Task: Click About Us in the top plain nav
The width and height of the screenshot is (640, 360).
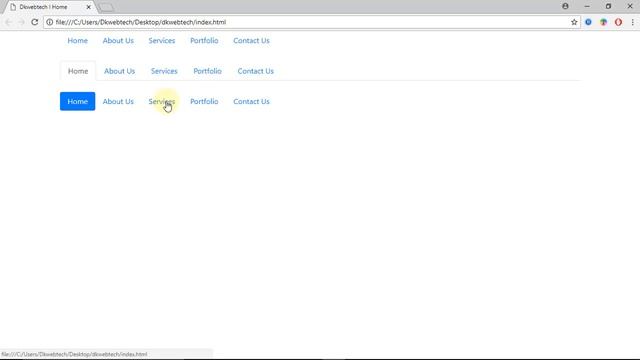Action: (118, 40)
